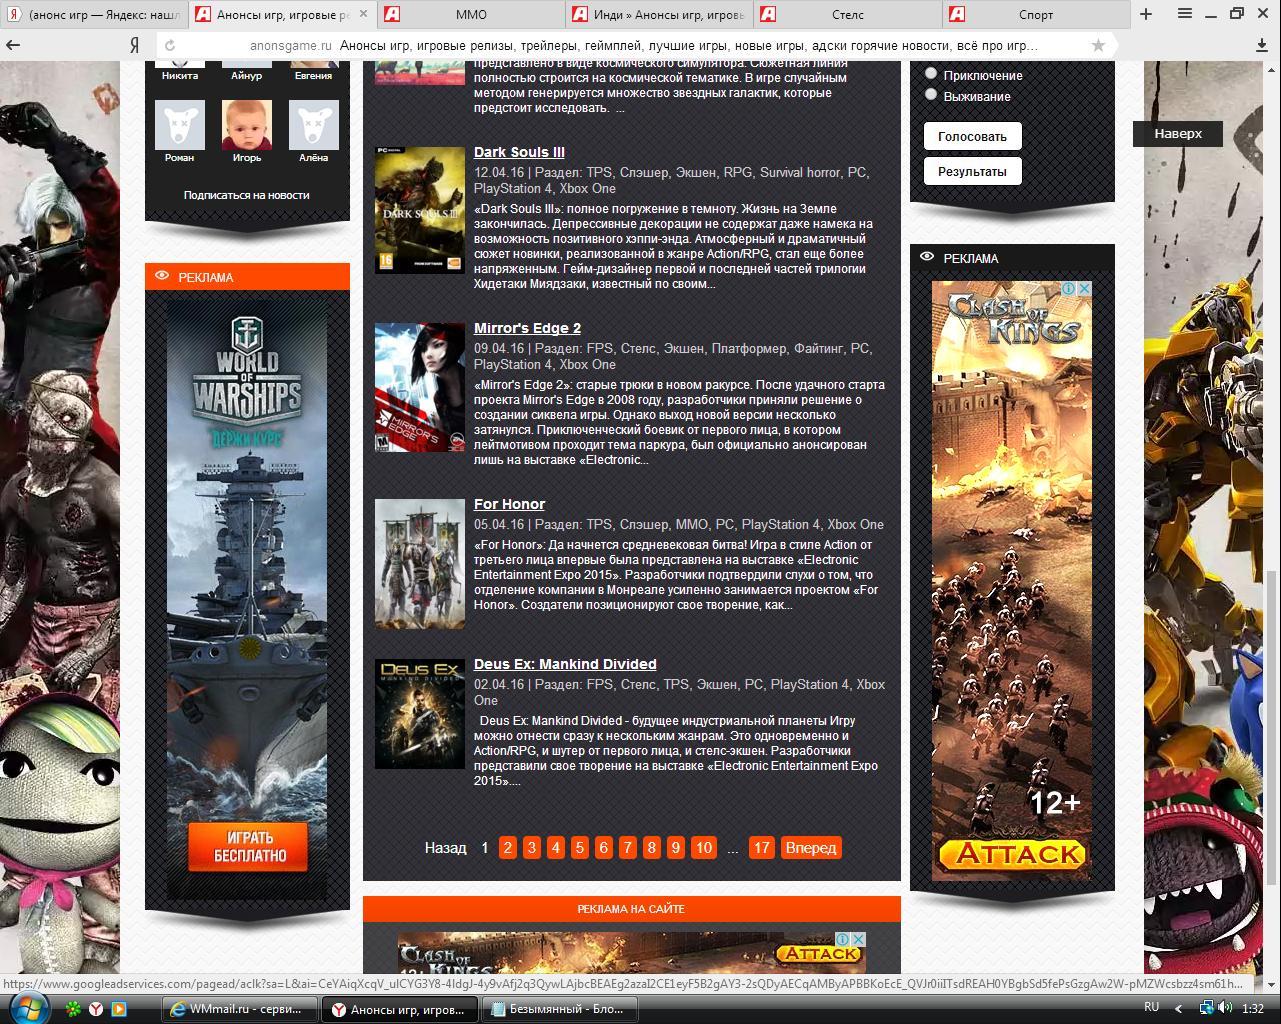1281x1024 pixels.
Task: Reload the page with the refresh icon
Action: (170, 45)
